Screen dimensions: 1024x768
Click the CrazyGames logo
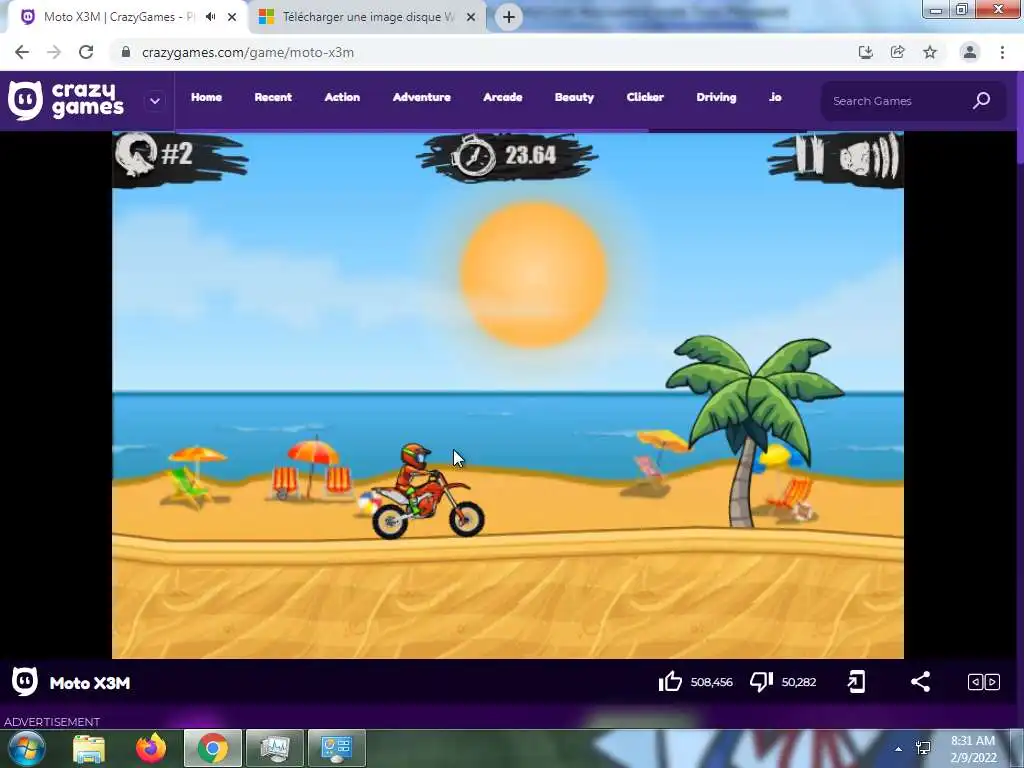click(65, 100)
